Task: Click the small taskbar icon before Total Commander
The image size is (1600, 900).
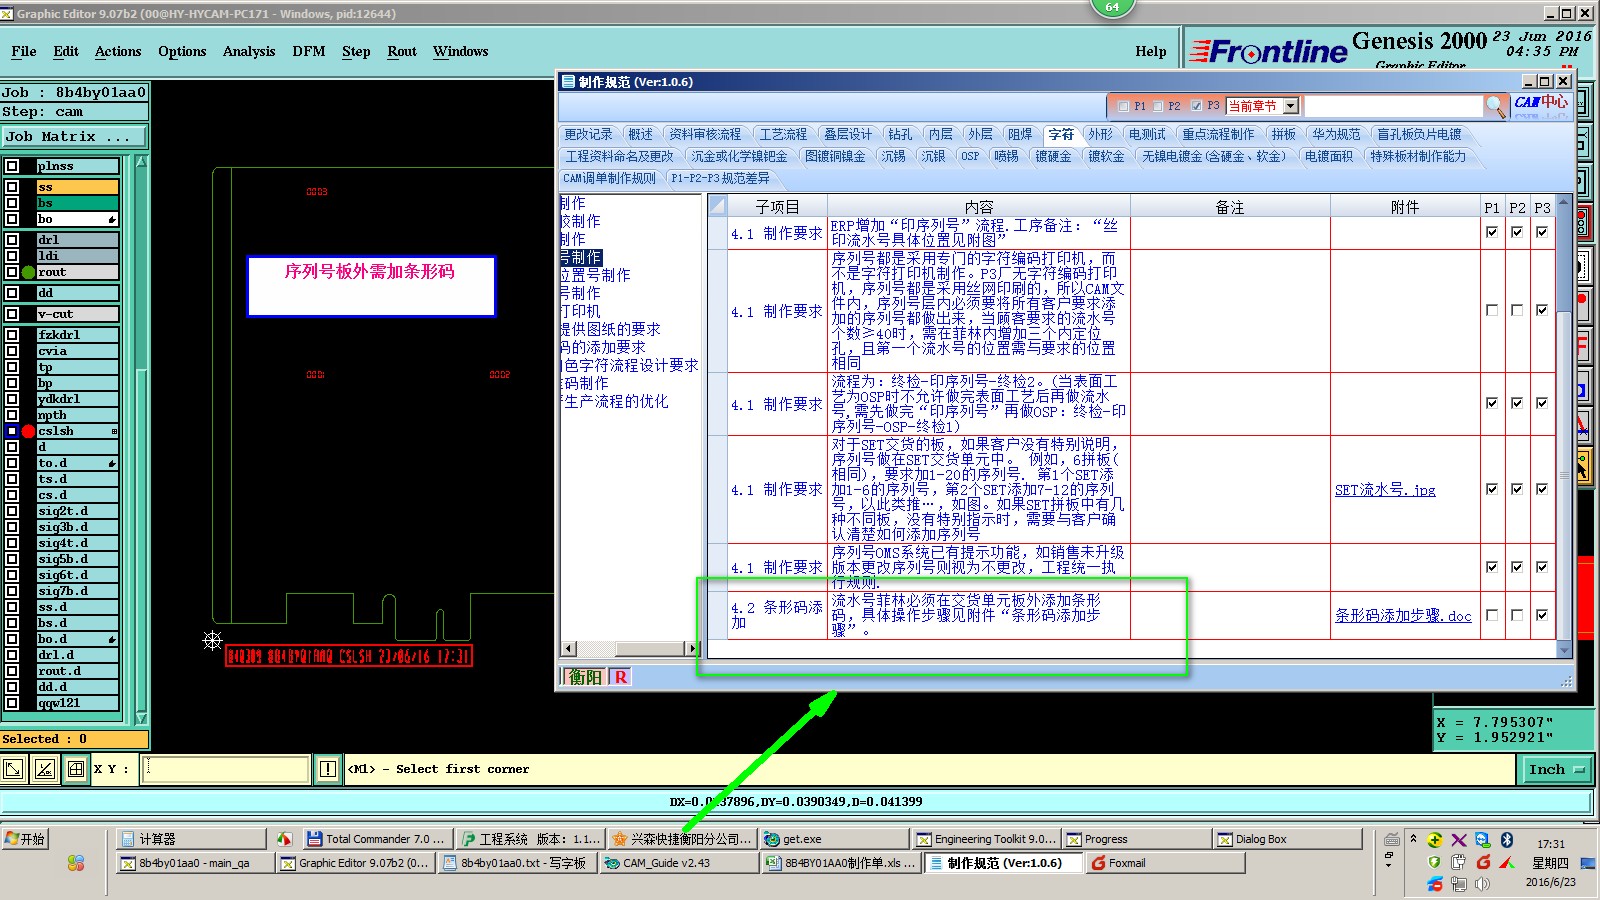Action: 285,839
